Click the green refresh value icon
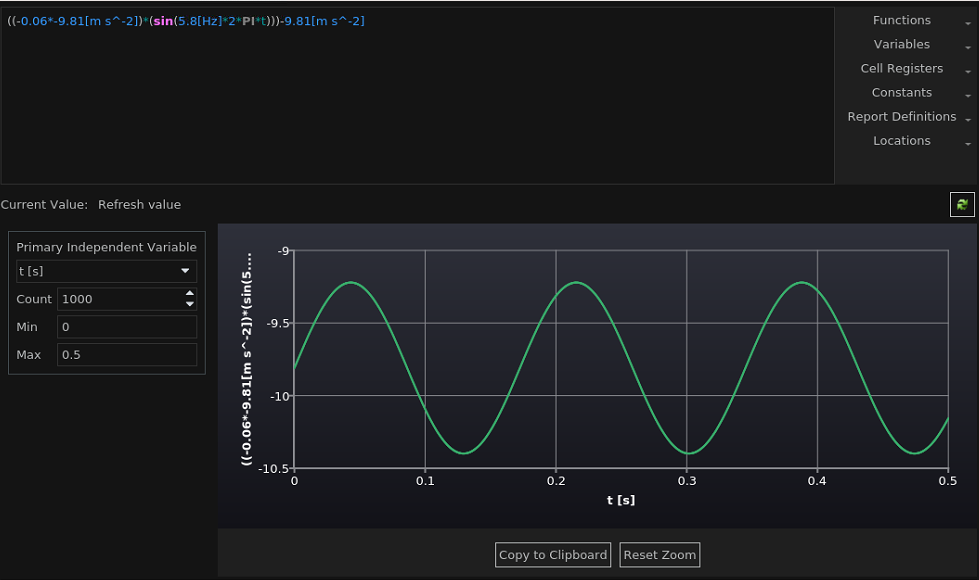Image resolution: width=979 pixels, height=580 pixels. (x=962, y=204)
